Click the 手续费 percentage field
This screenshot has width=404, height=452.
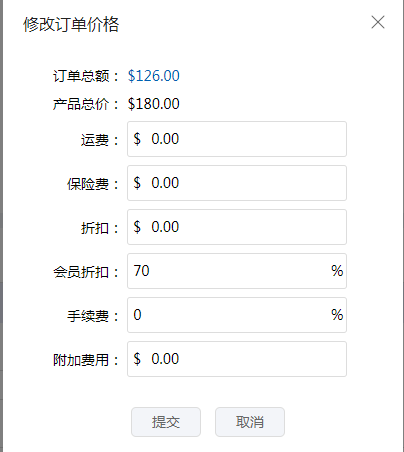point(237,315)
